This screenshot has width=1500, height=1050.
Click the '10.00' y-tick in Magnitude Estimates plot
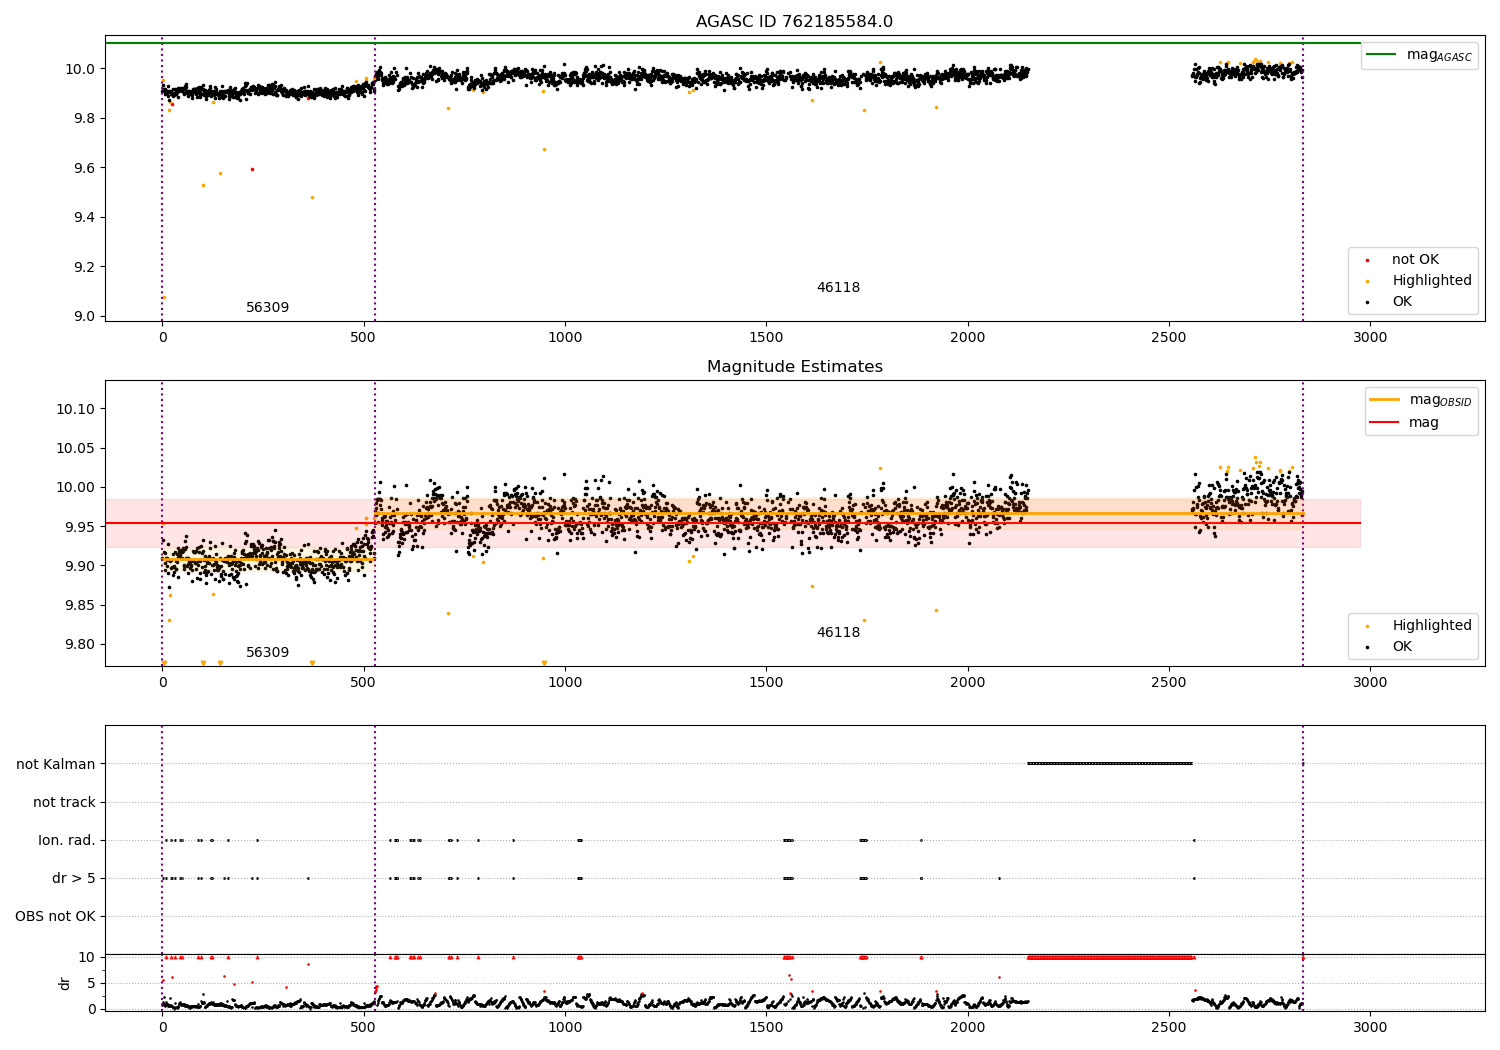tap(76, 487)
